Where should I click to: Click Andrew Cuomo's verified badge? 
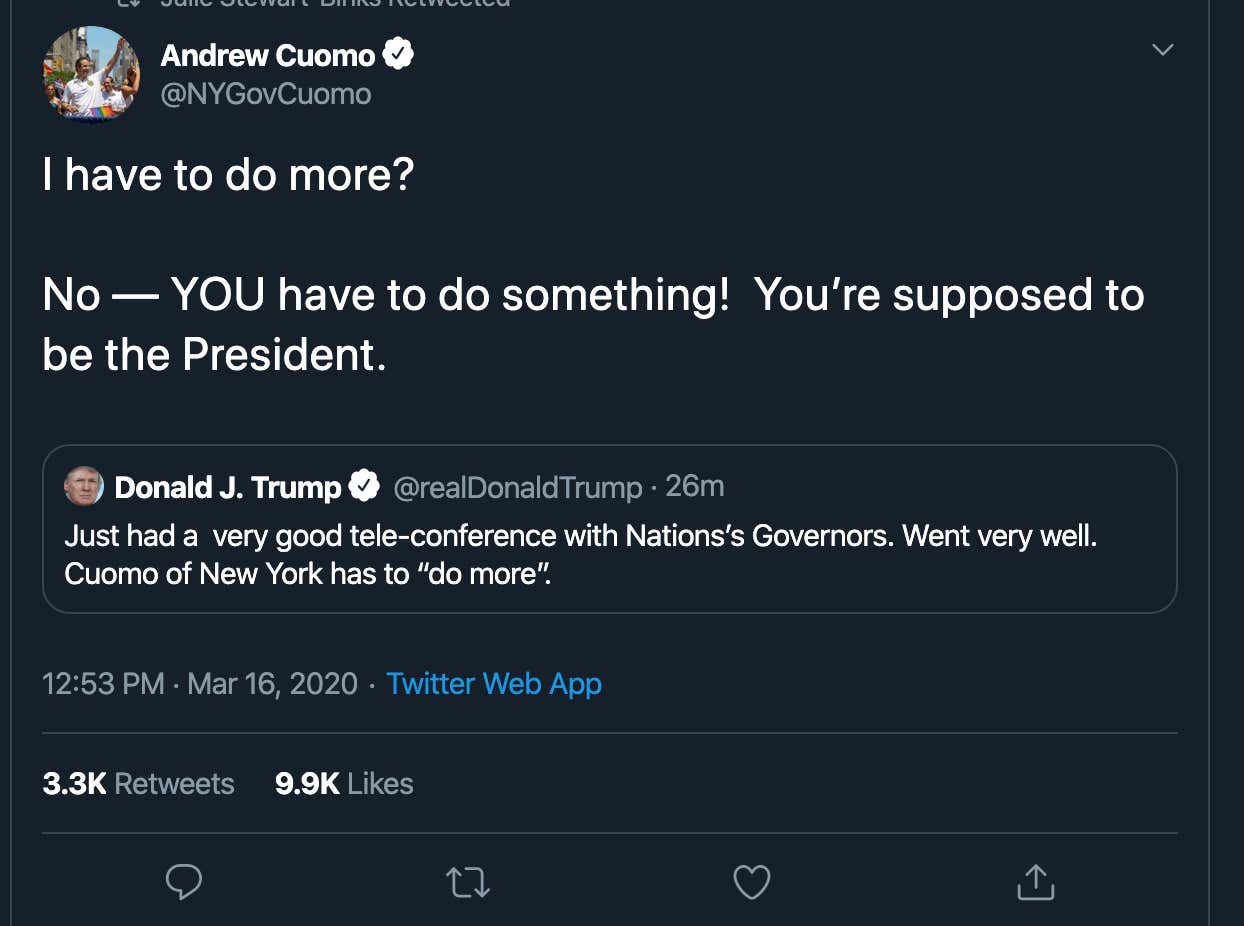pyautogui.click(x=399, y=55)
